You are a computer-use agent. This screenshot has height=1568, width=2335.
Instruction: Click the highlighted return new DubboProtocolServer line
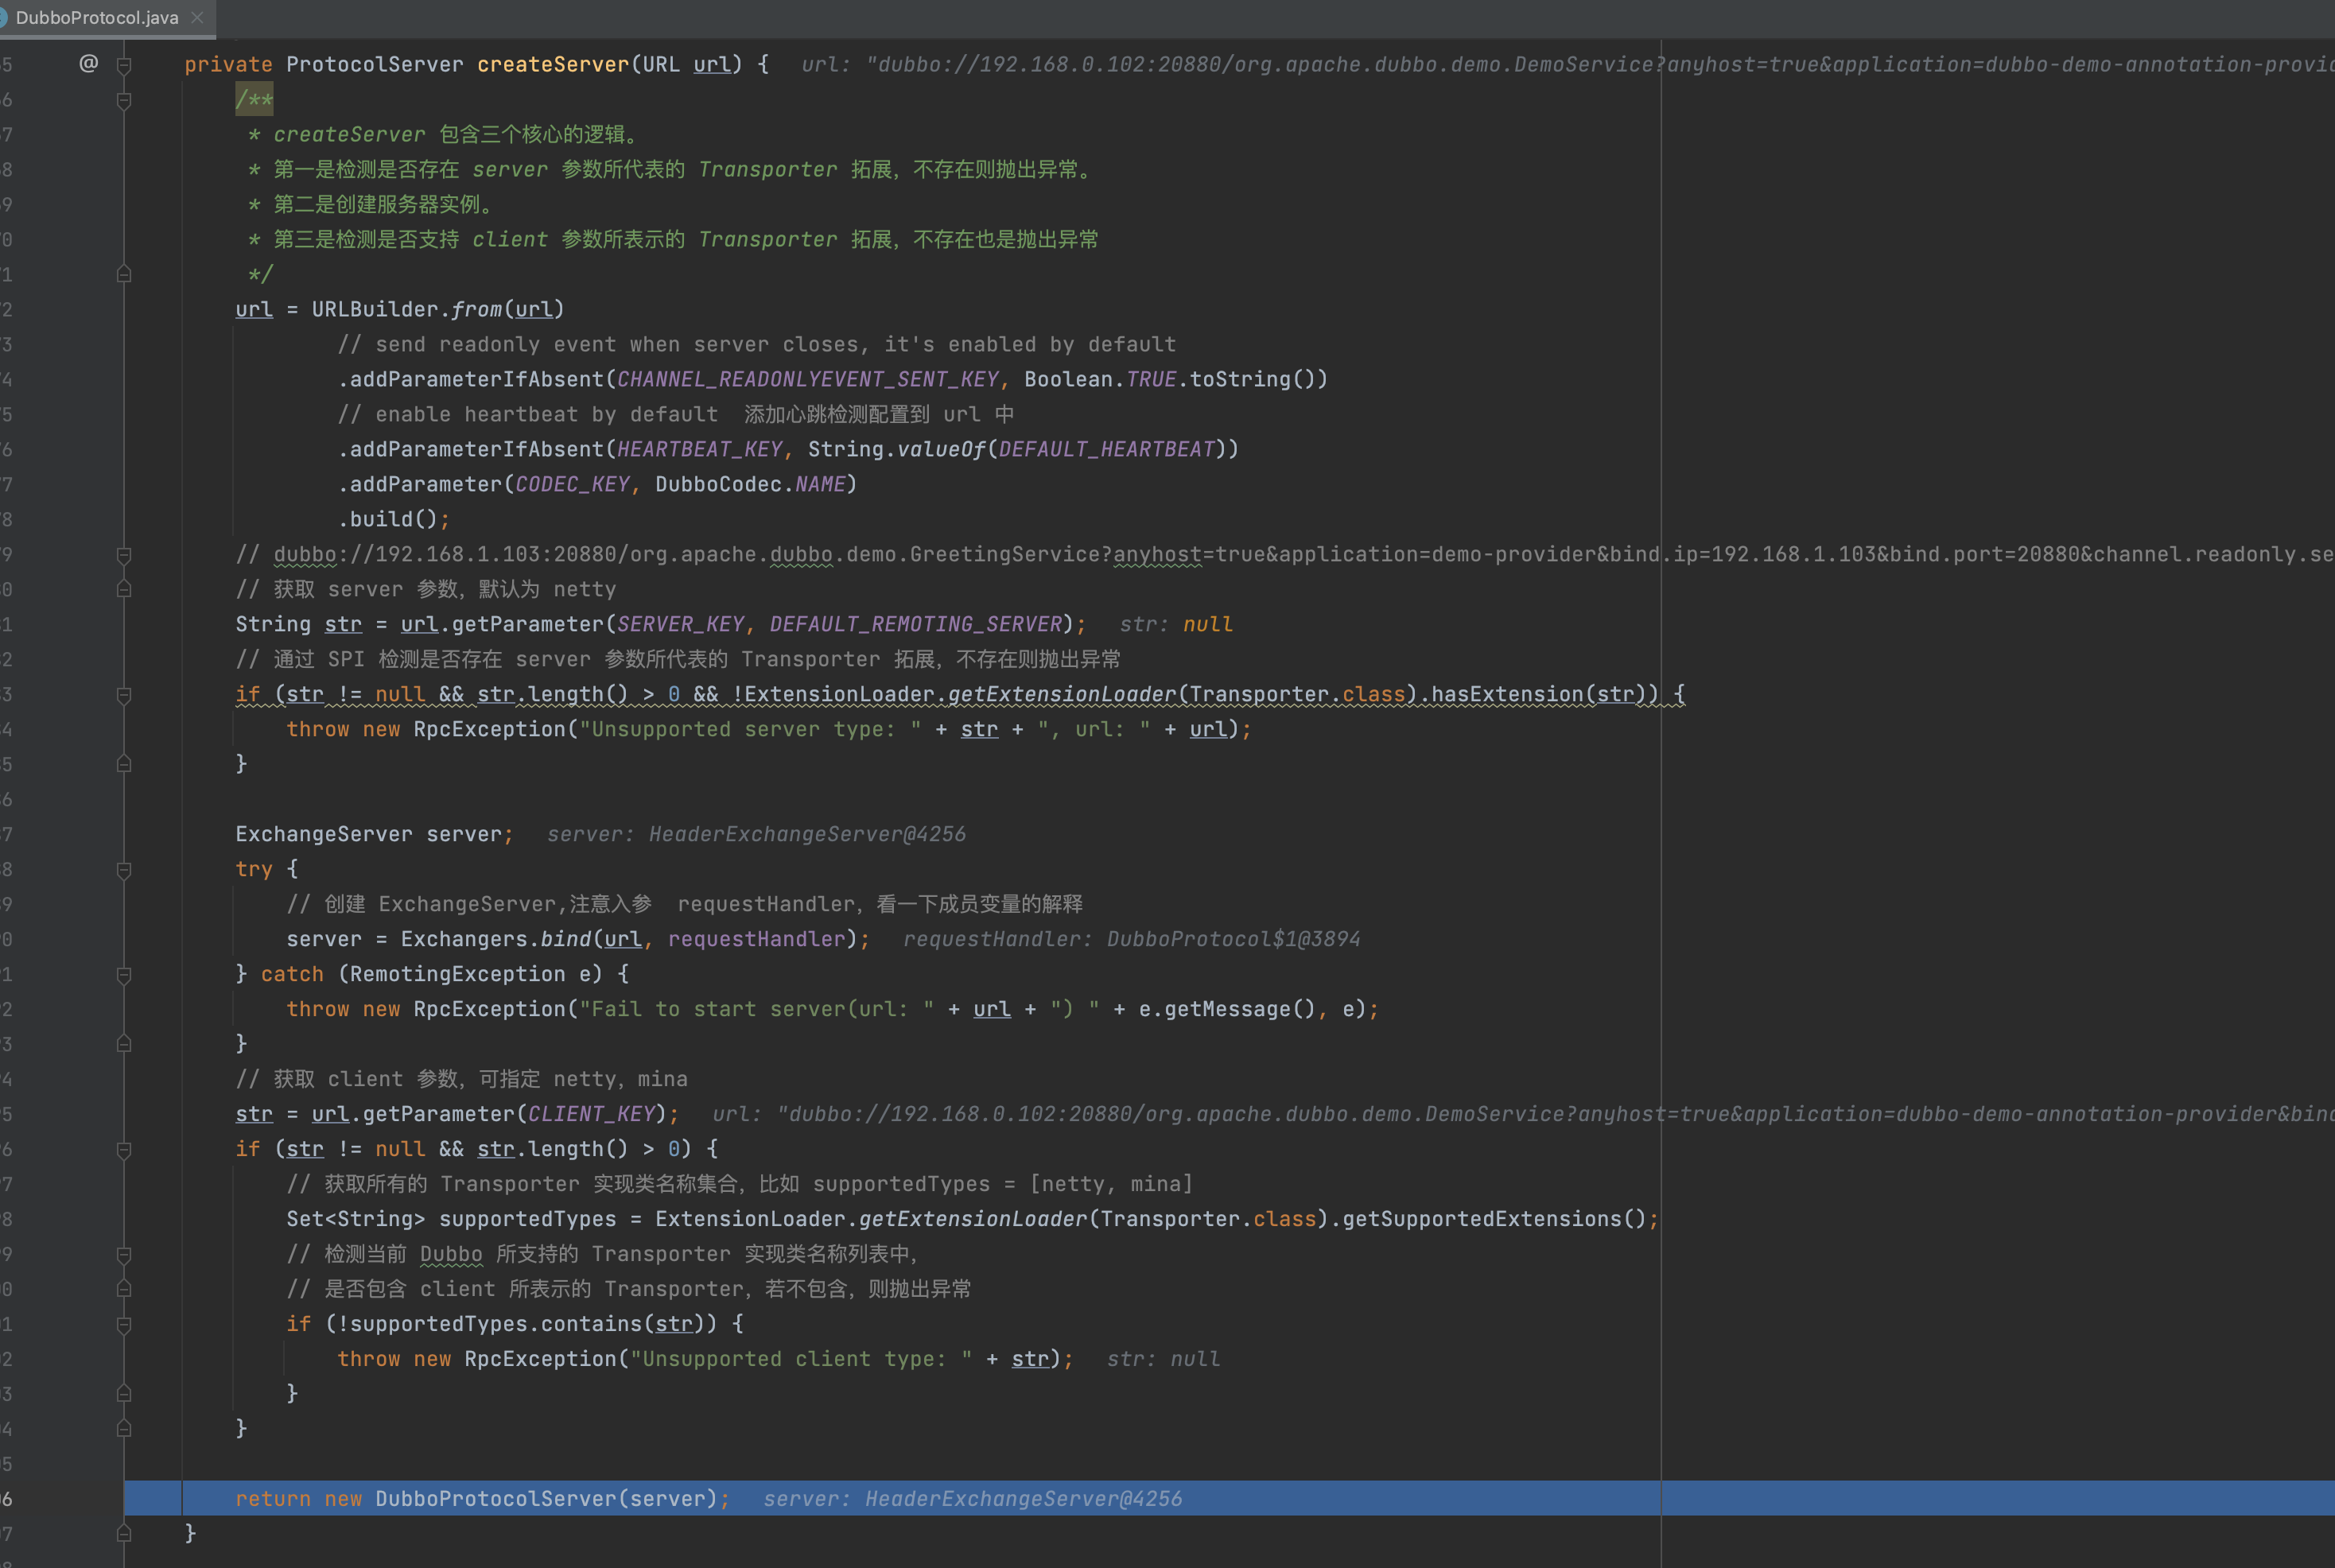click(x=482, y=1499)
